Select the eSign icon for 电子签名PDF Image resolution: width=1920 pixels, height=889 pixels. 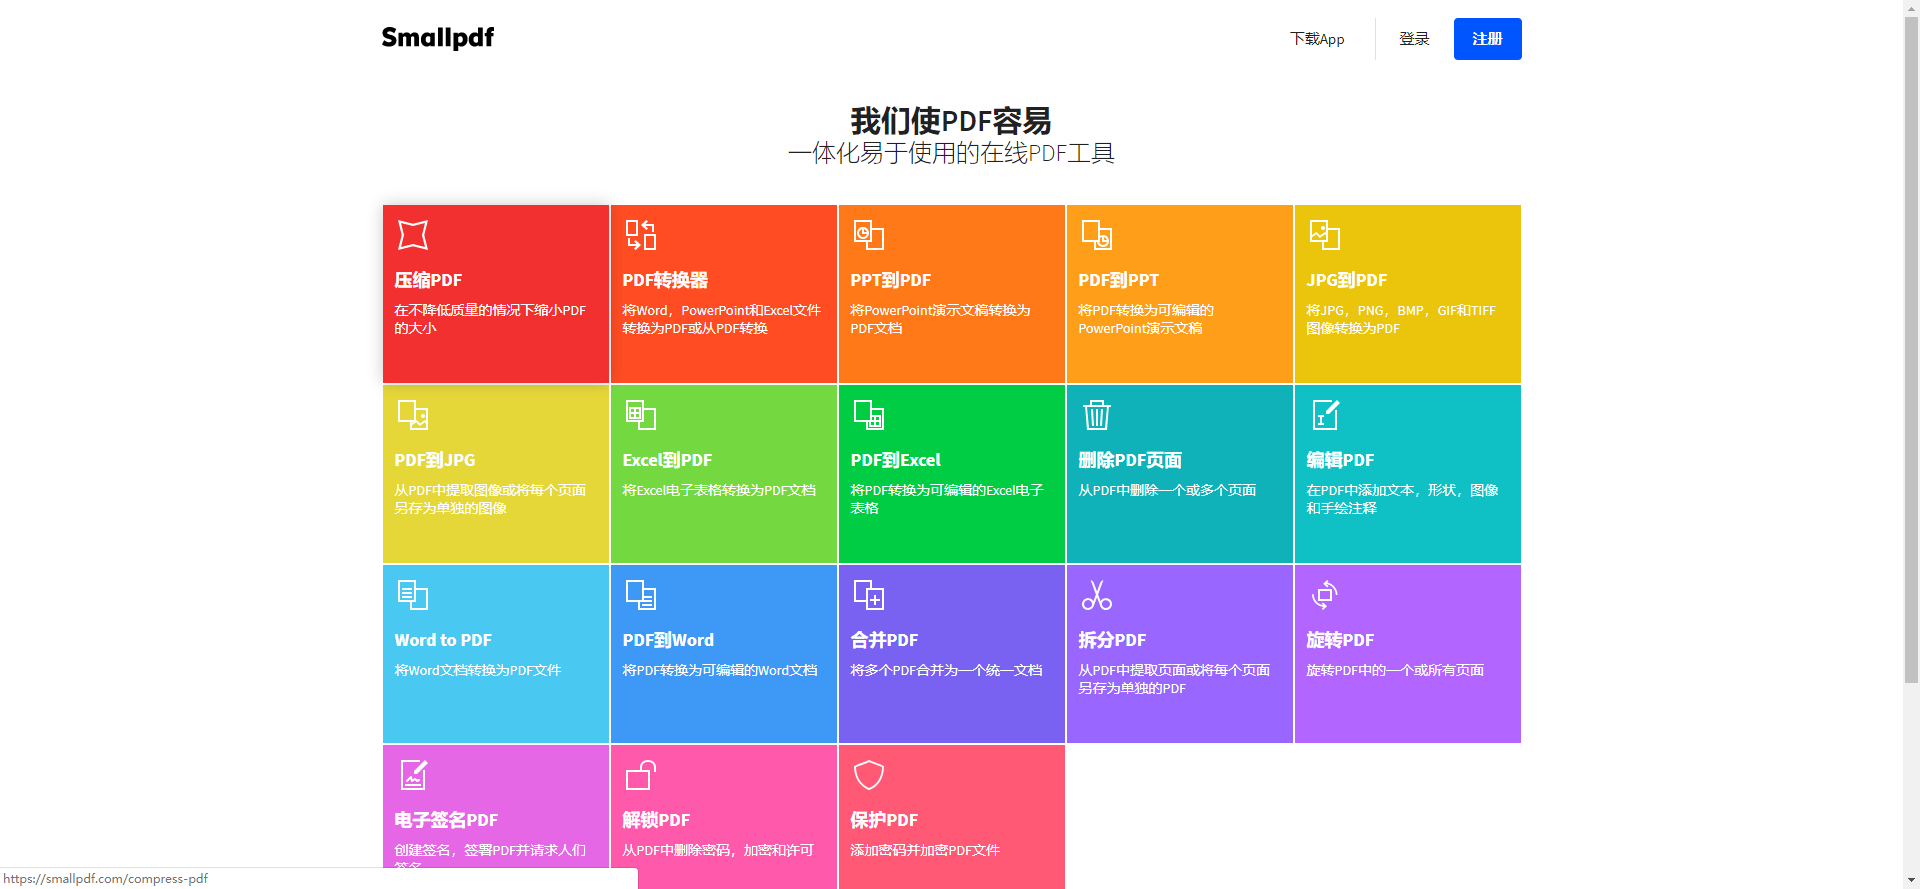click(413, 775)
